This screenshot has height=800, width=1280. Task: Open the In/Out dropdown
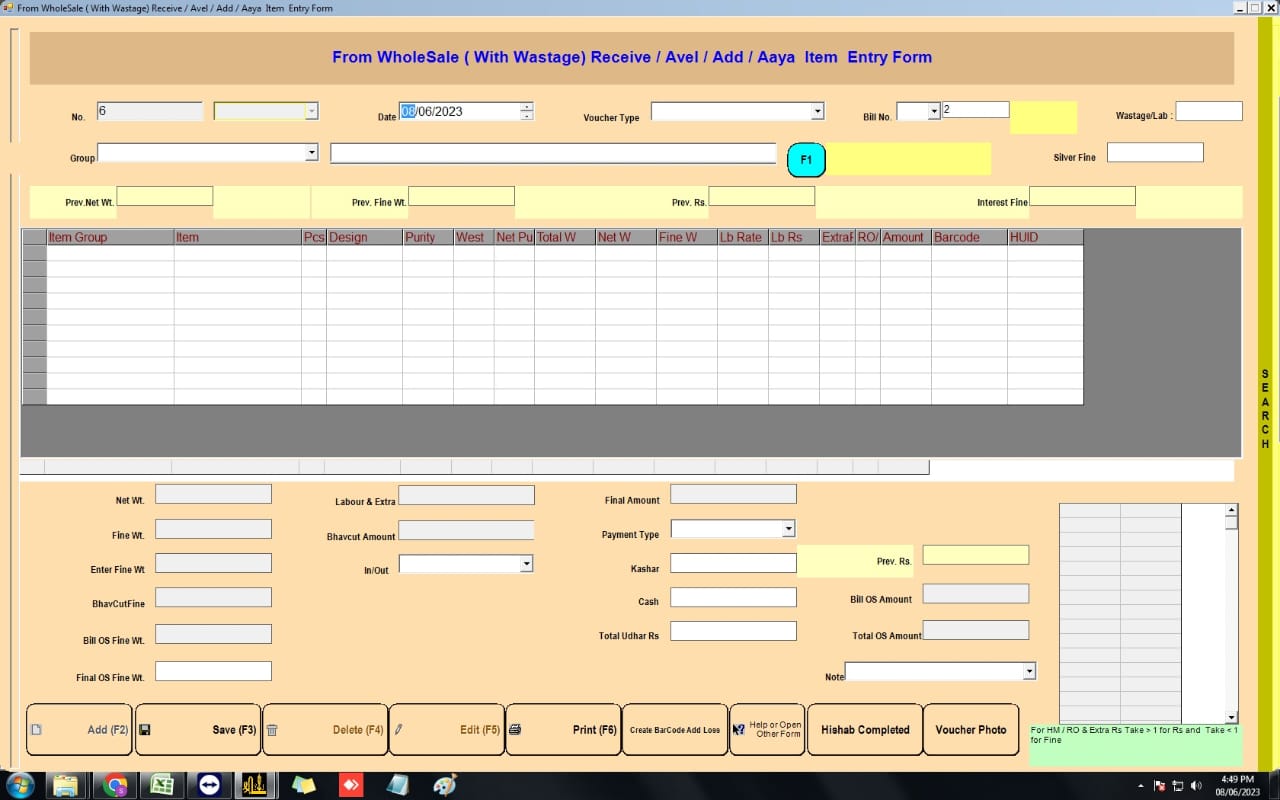pos(527,563)
